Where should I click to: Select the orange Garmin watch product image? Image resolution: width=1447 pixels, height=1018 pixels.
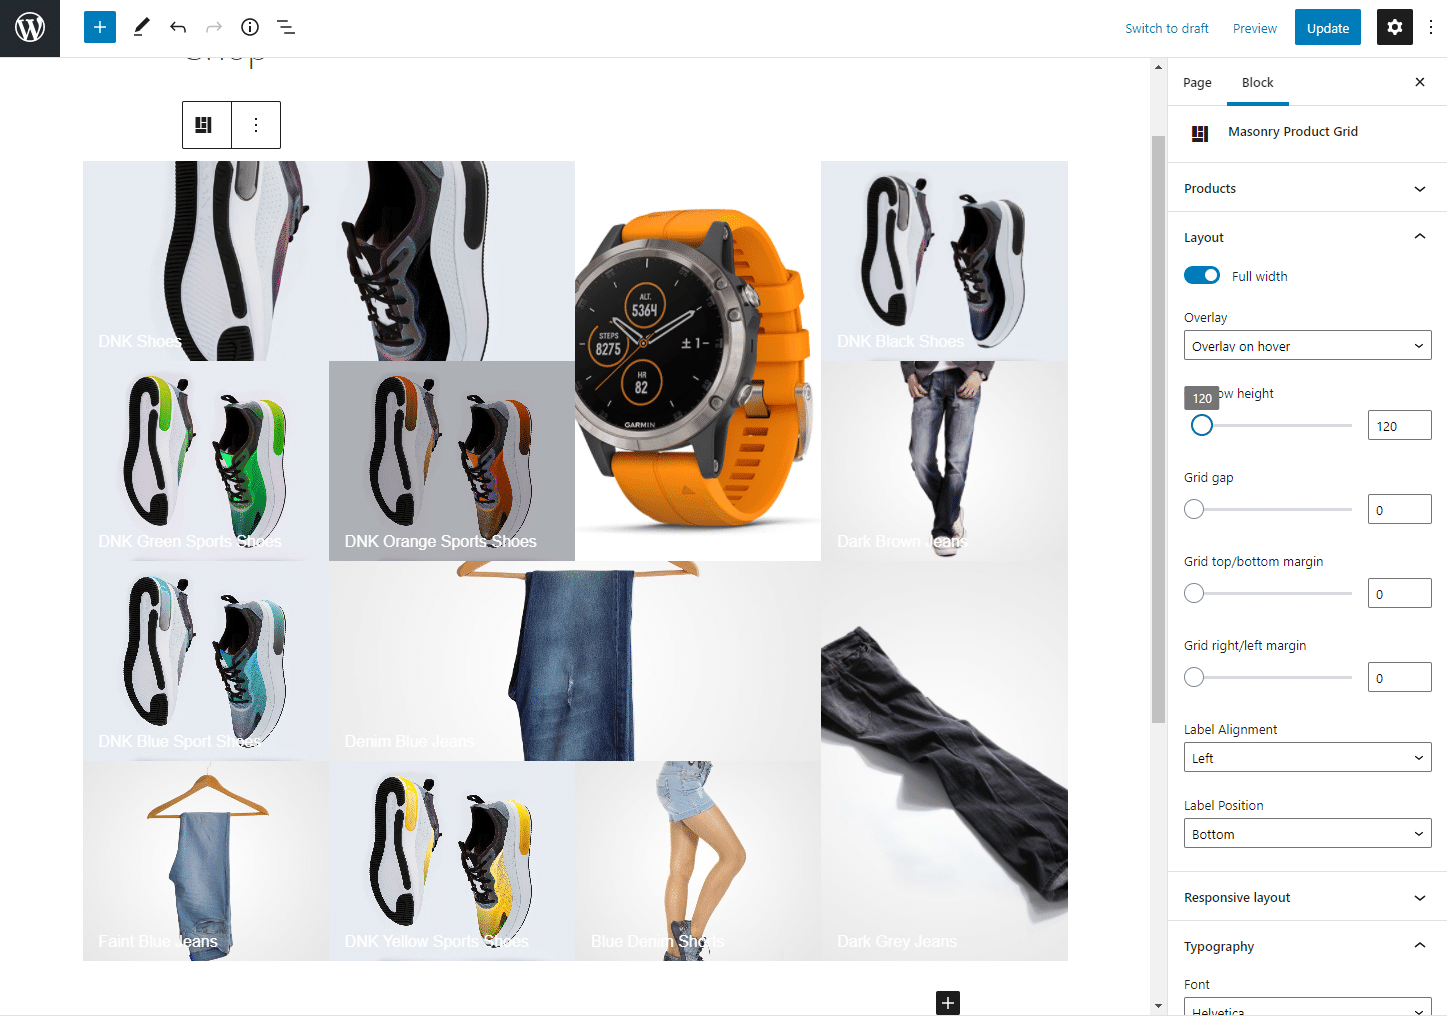click(698, 361)
